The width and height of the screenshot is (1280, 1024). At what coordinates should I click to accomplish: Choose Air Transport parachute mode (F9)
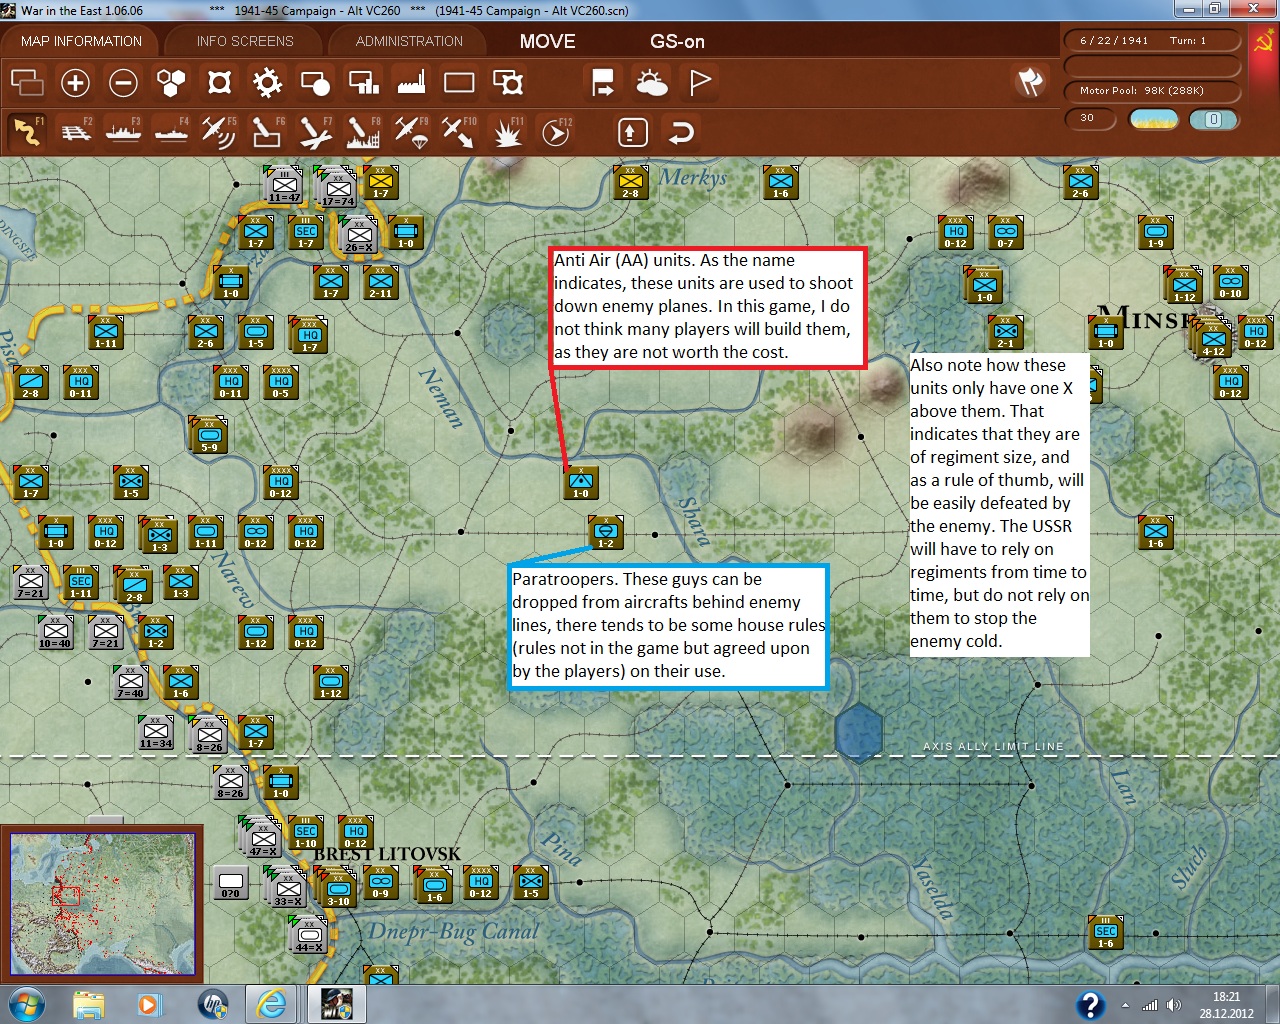click(x=411, y=132)
